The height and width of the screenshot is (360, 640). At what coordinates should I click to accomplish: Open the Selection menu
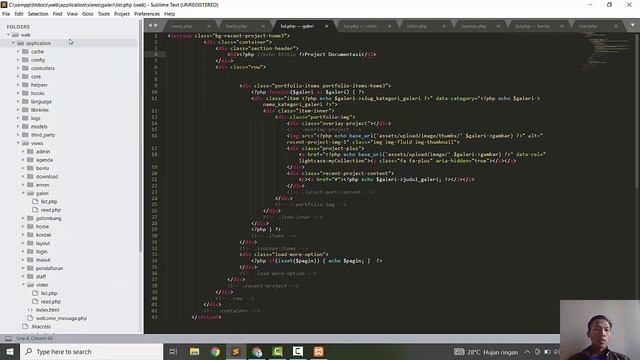(x=38, y=13)
